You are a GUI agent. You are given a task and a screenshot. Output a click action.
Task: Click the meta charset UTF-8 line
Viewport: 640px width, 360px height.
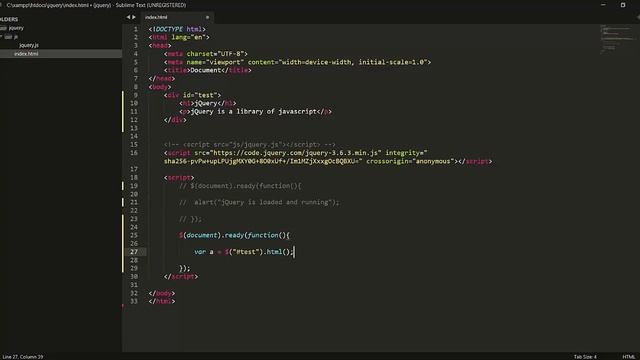206,54
